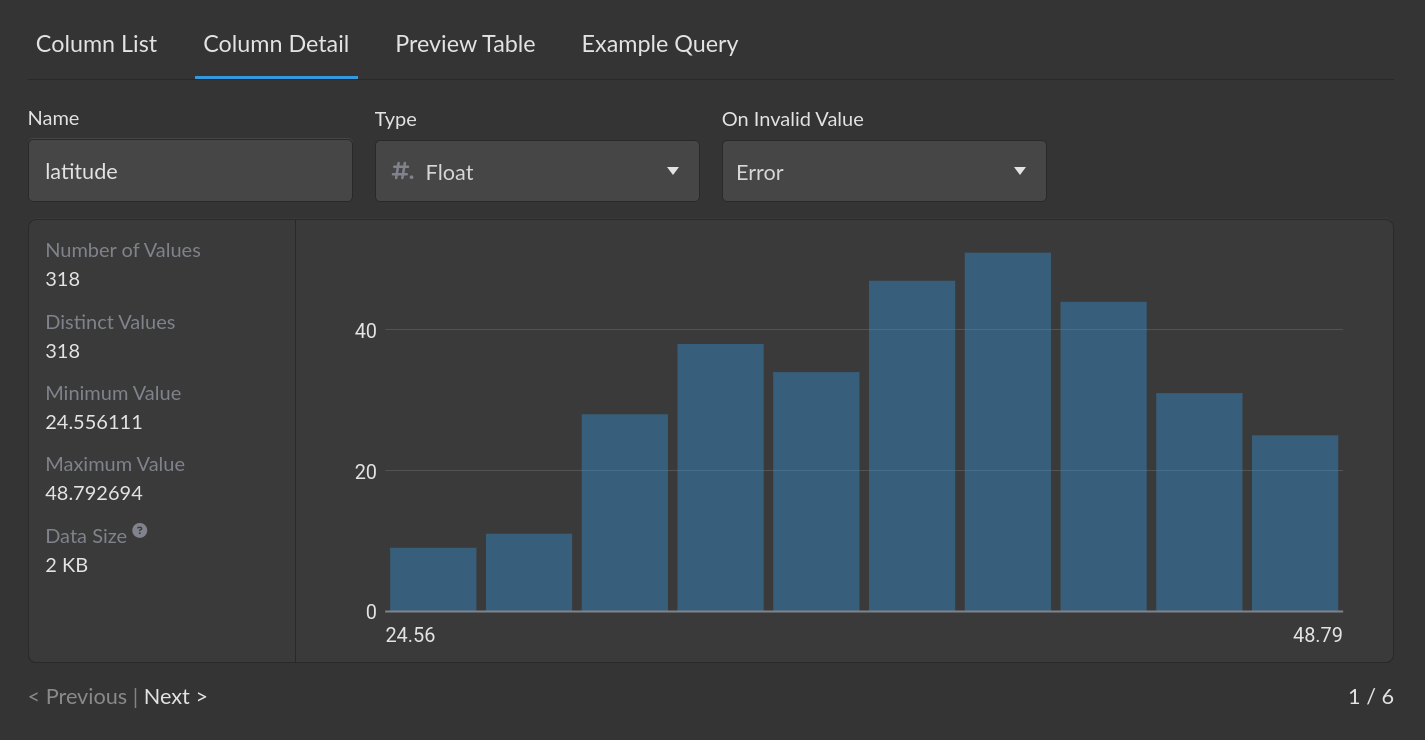Click the rightmost histogram bar
The image size is (1425, 740).
[x=1295, y=523]
